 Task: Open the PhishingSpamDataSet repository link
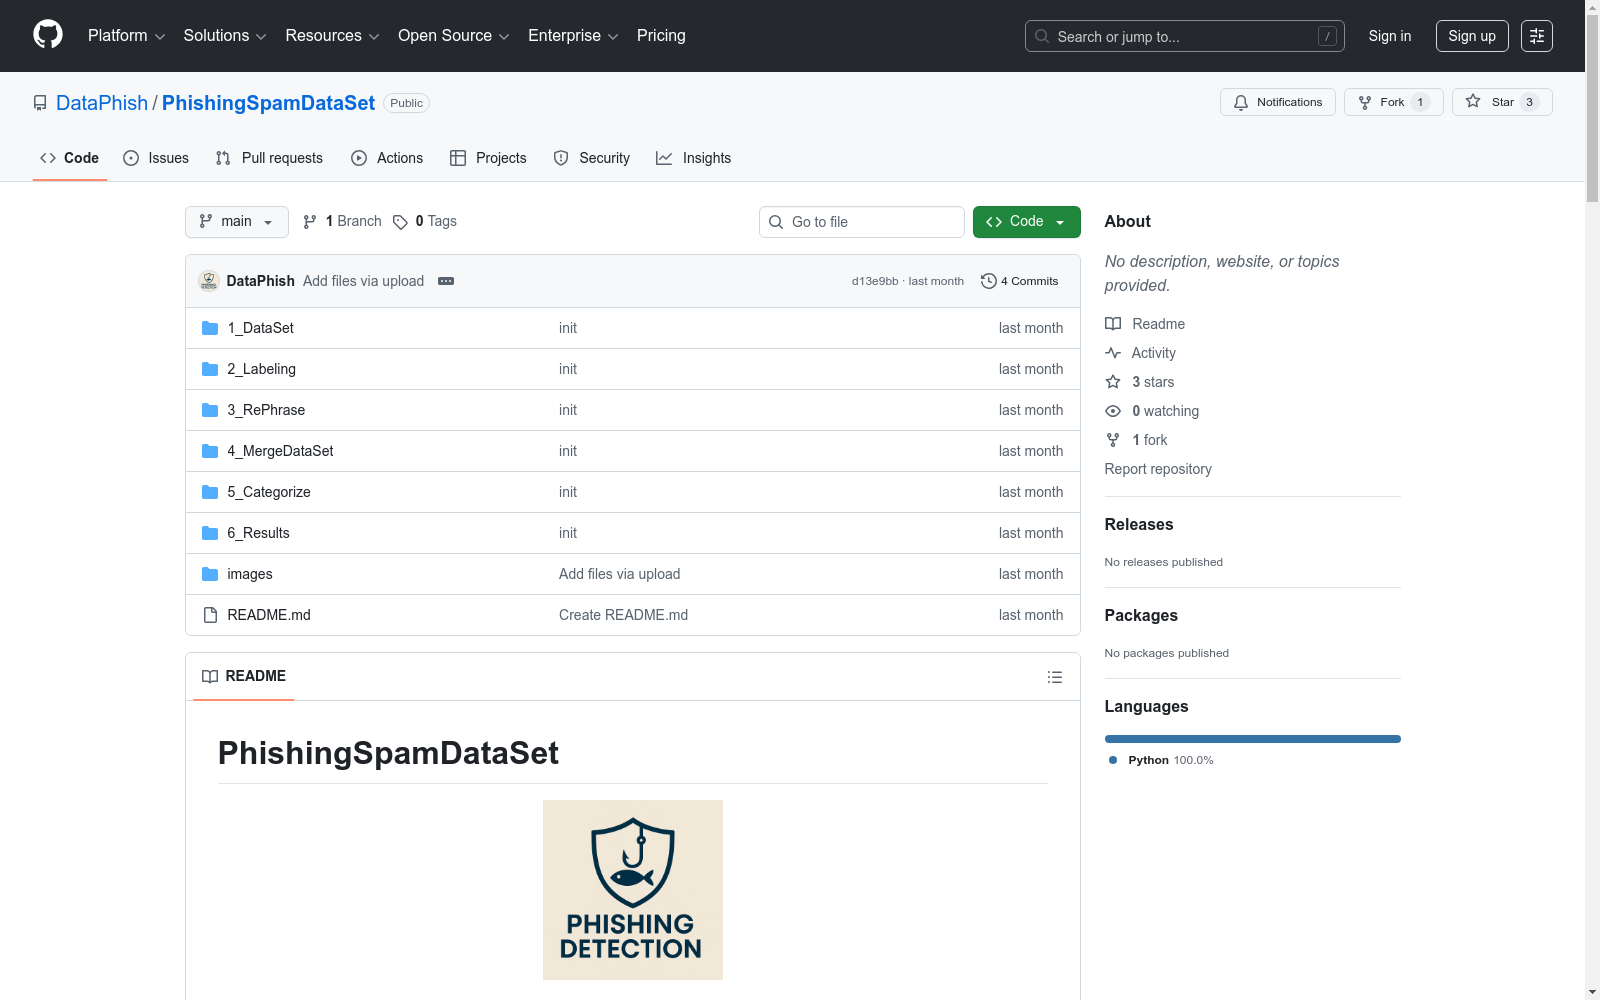point(268,103)
